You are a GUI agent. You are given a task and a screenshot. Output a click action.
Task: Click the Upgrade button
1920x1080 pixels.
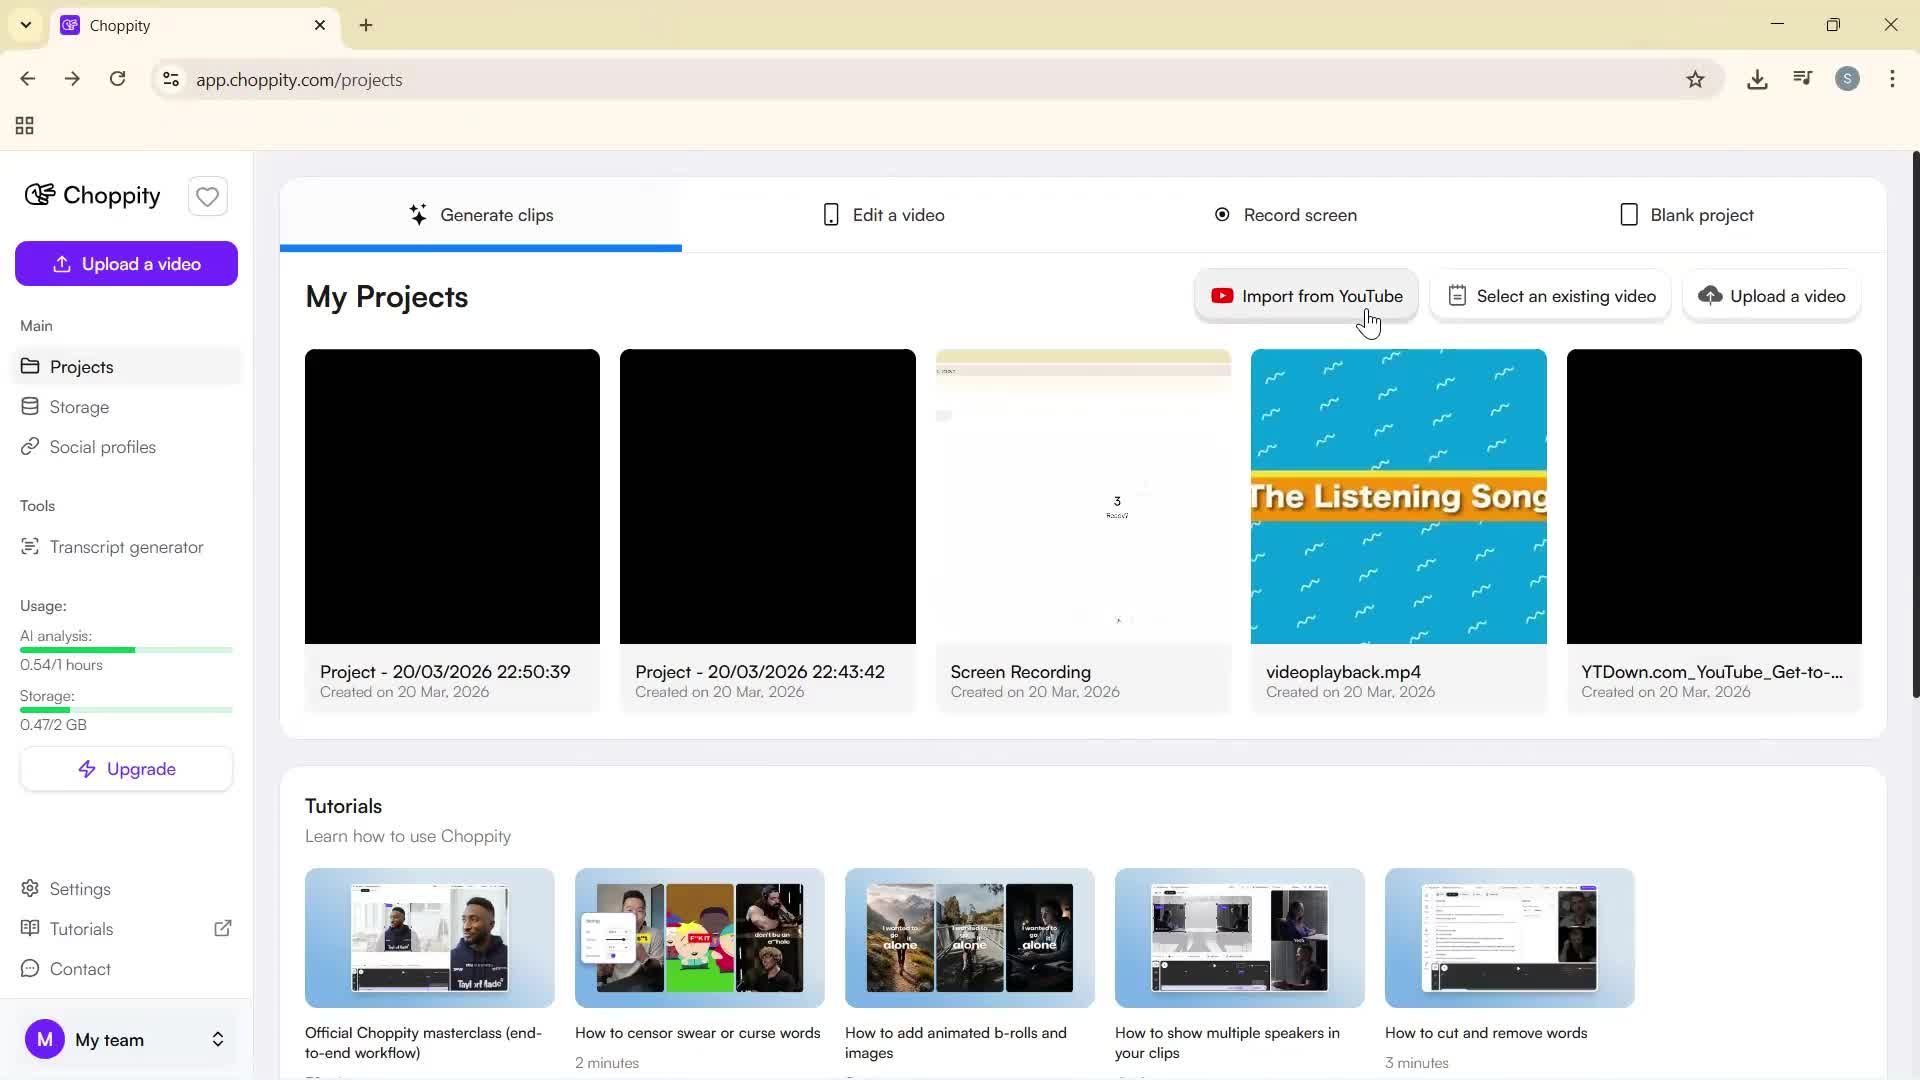click(126, 768)
